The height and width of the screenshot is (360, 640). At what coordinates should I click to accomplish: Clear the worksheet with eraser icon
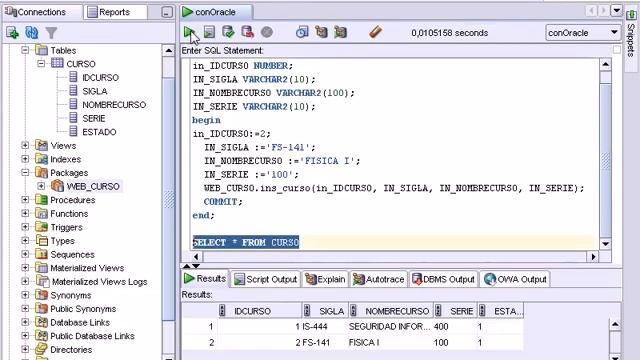pos(376,32)
